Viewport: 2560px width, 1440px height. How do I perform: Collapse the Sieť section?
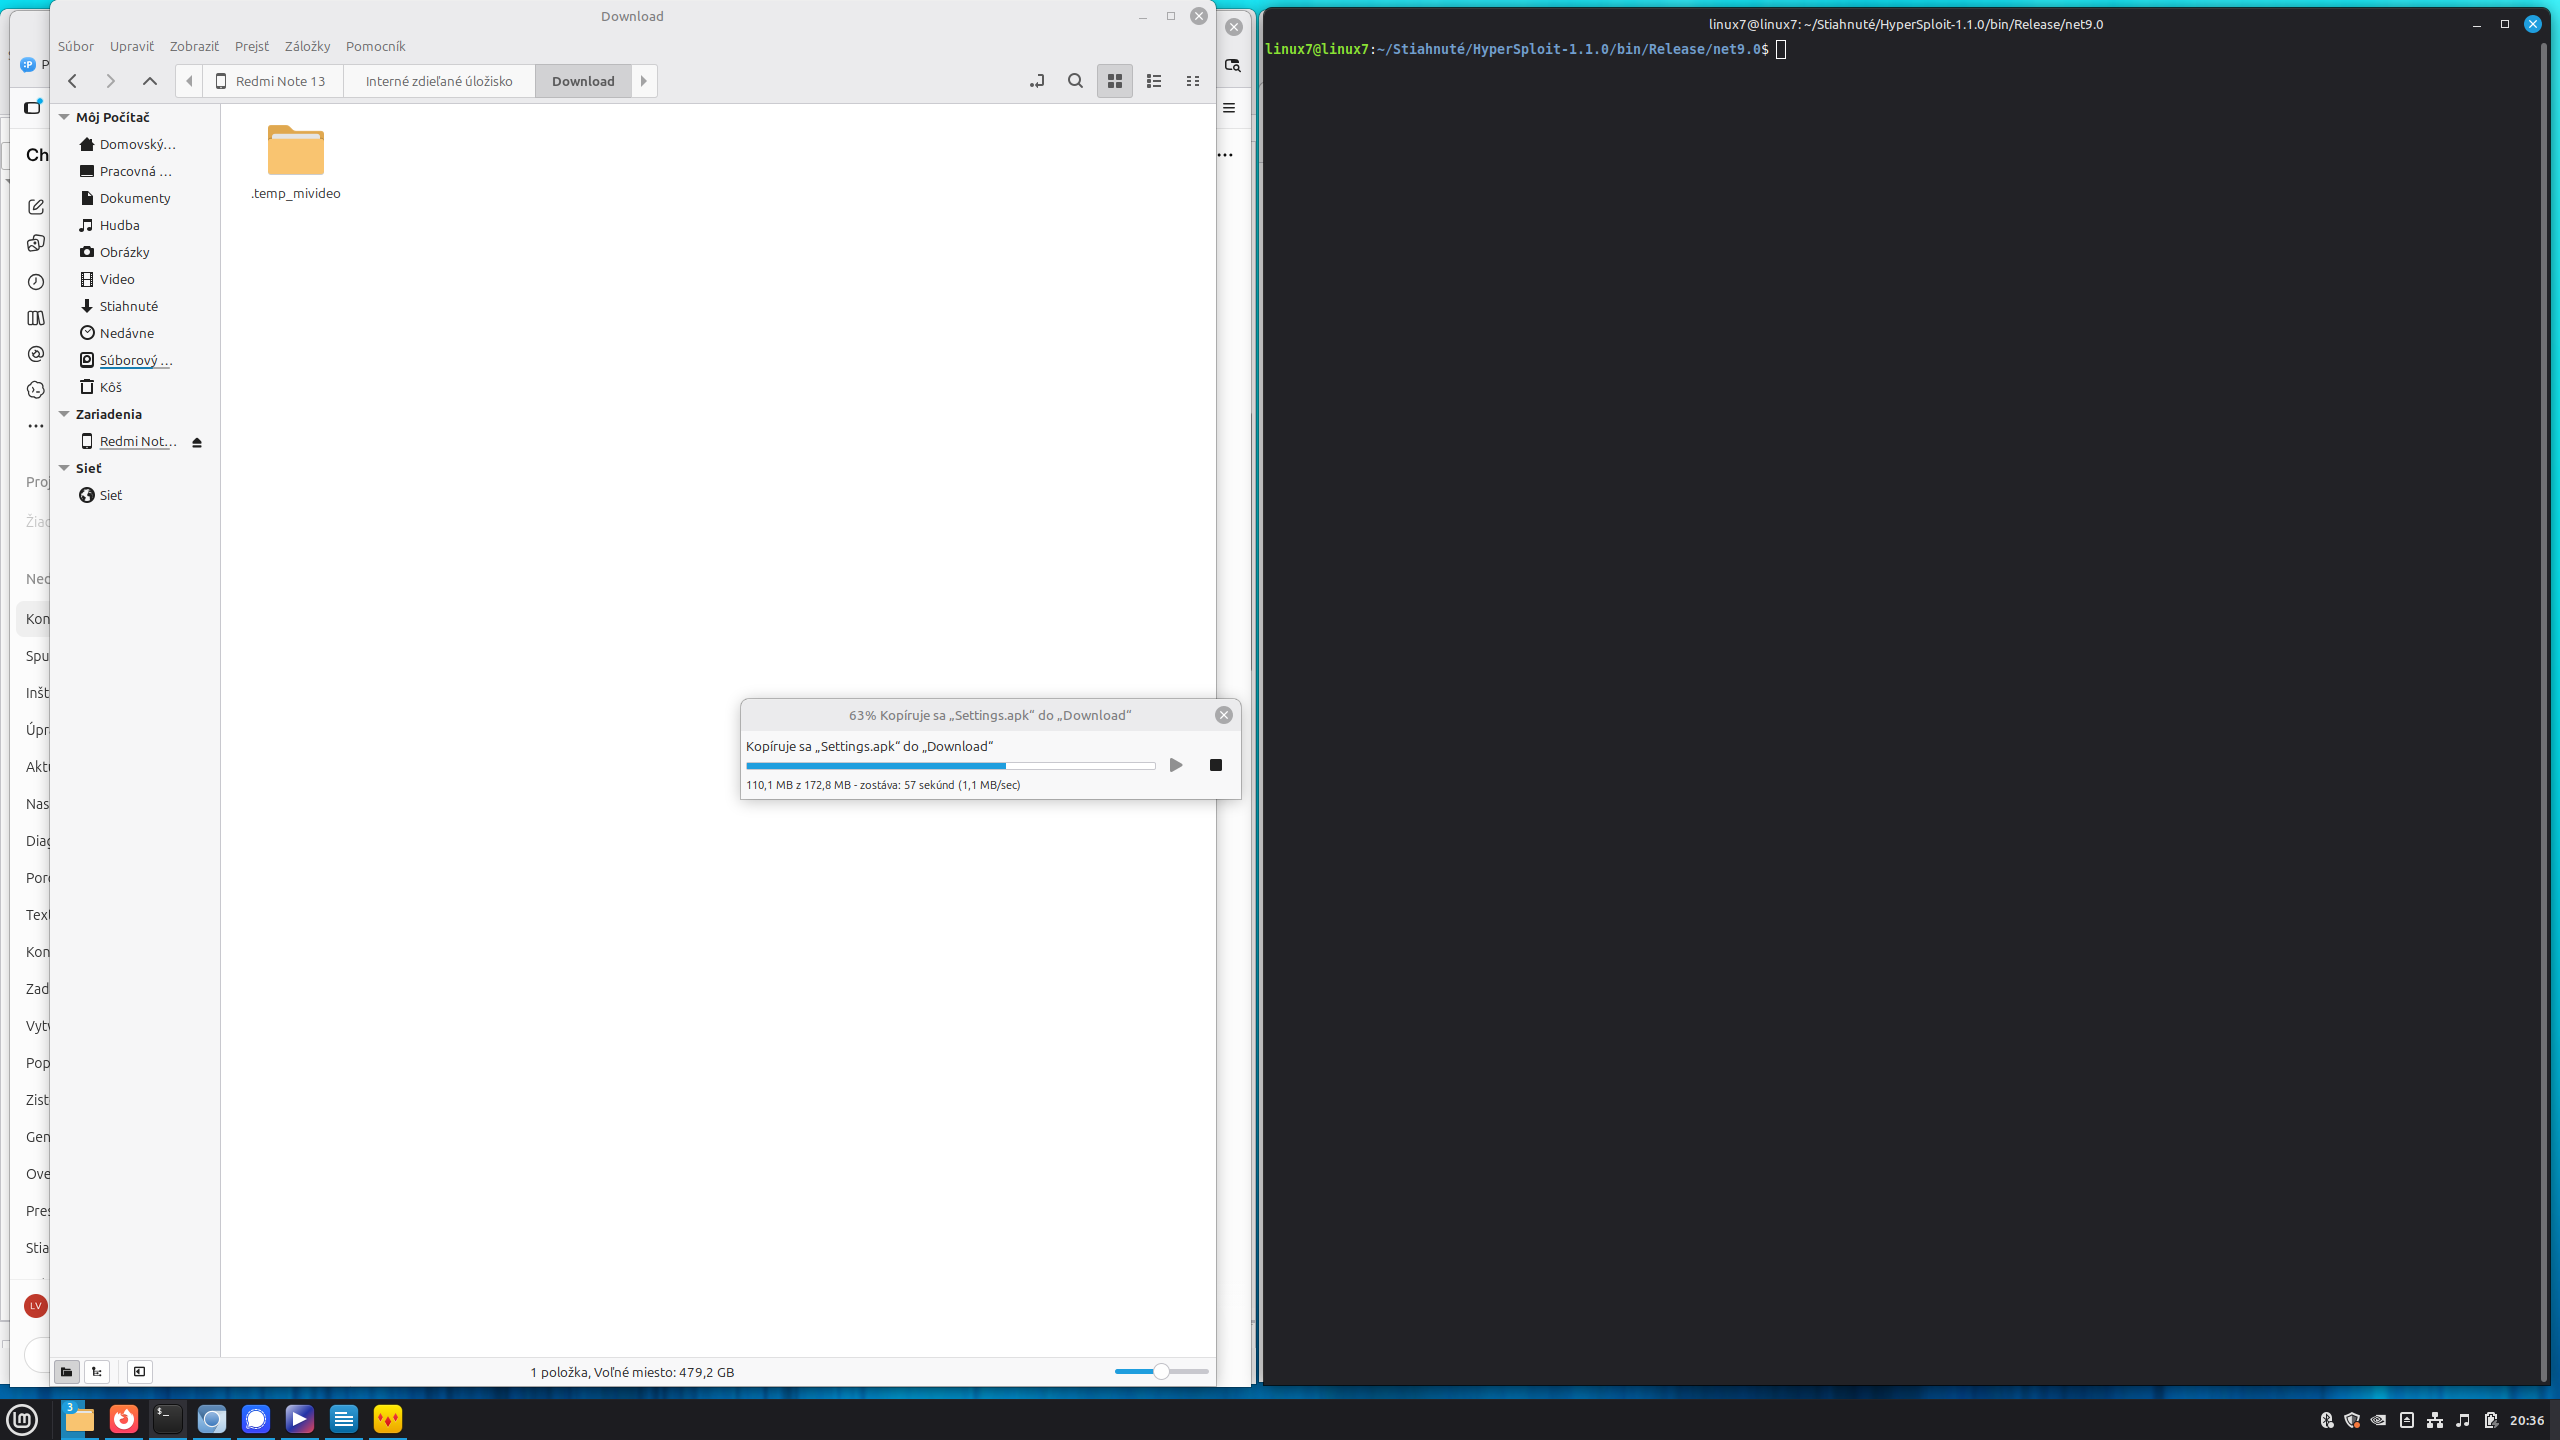[64, 468]
